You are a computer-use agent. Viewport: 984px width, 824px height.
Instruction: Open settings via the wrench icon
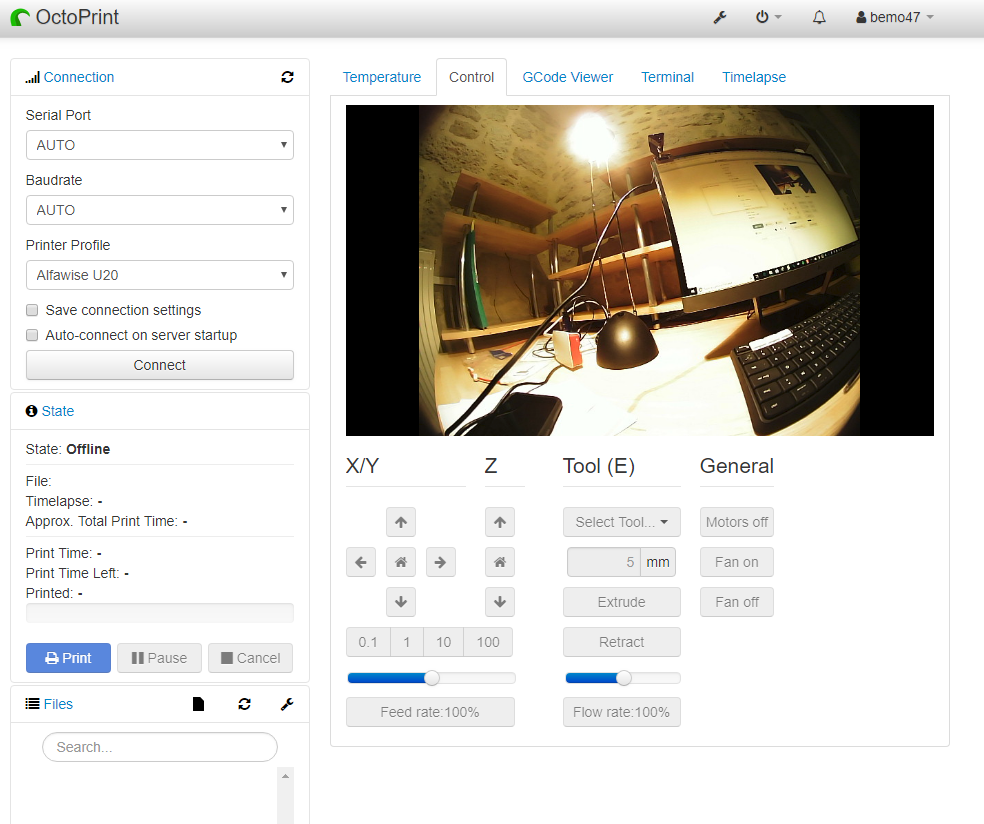(720, 18)
